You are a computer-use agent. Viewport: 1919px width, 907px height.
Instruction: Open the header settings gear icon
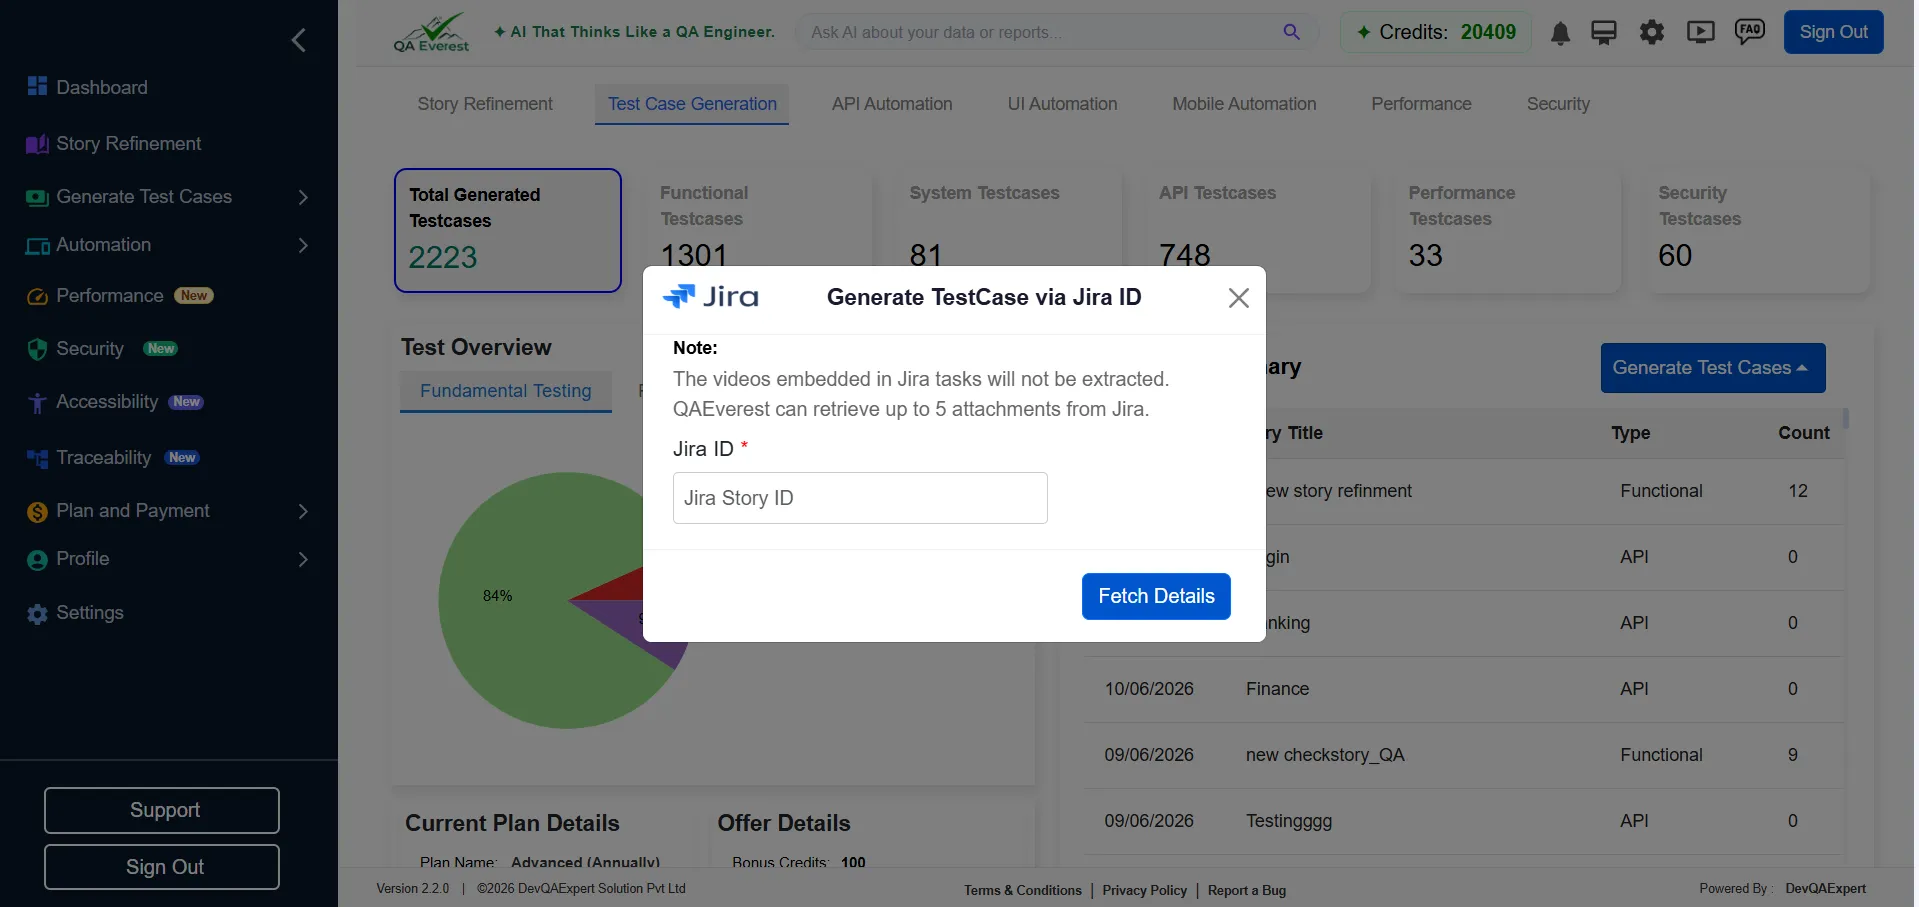[1652, 33]
